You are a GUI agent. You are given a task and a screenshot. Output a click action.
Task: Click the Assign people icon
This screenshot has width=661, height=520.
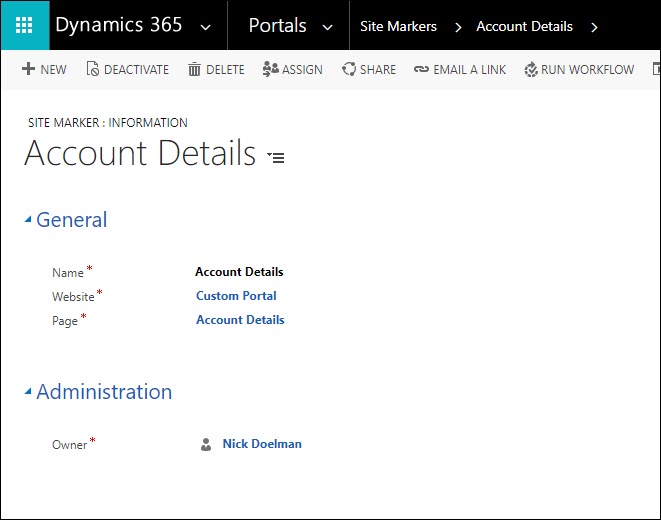coord(270,69)
